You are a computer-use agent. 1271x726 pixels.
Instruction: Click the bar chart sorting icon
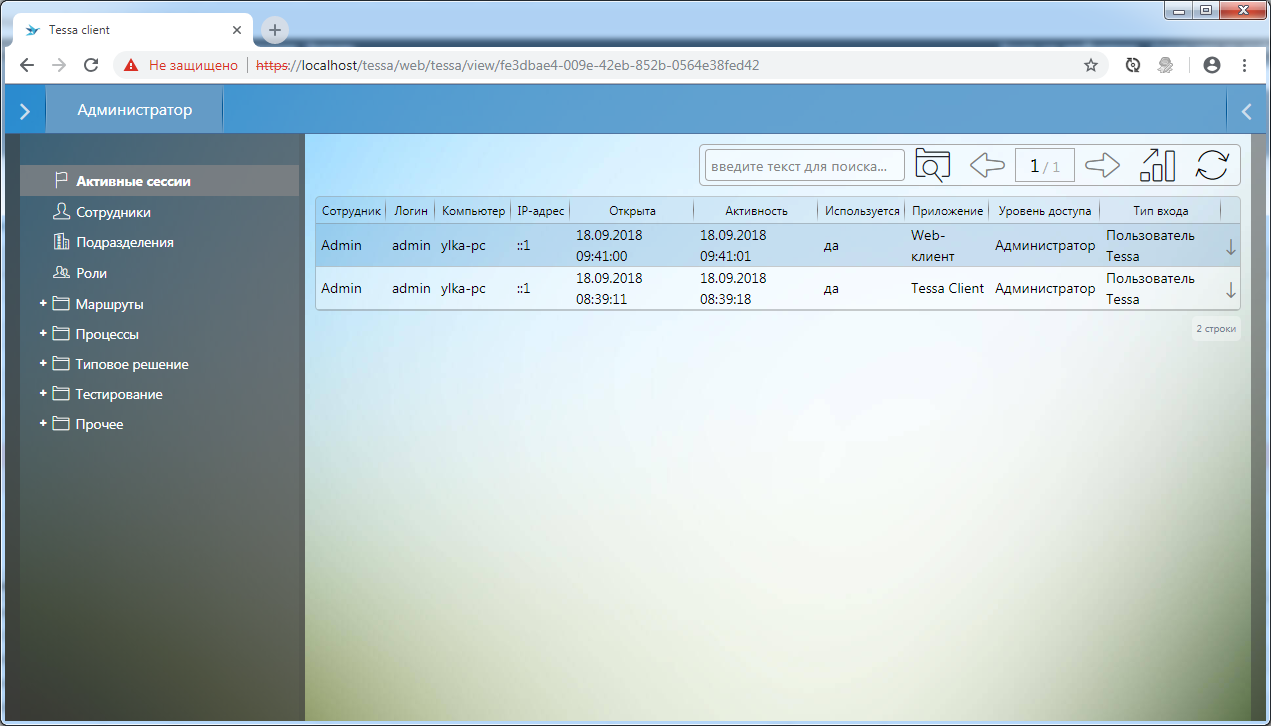[1157, 165]
